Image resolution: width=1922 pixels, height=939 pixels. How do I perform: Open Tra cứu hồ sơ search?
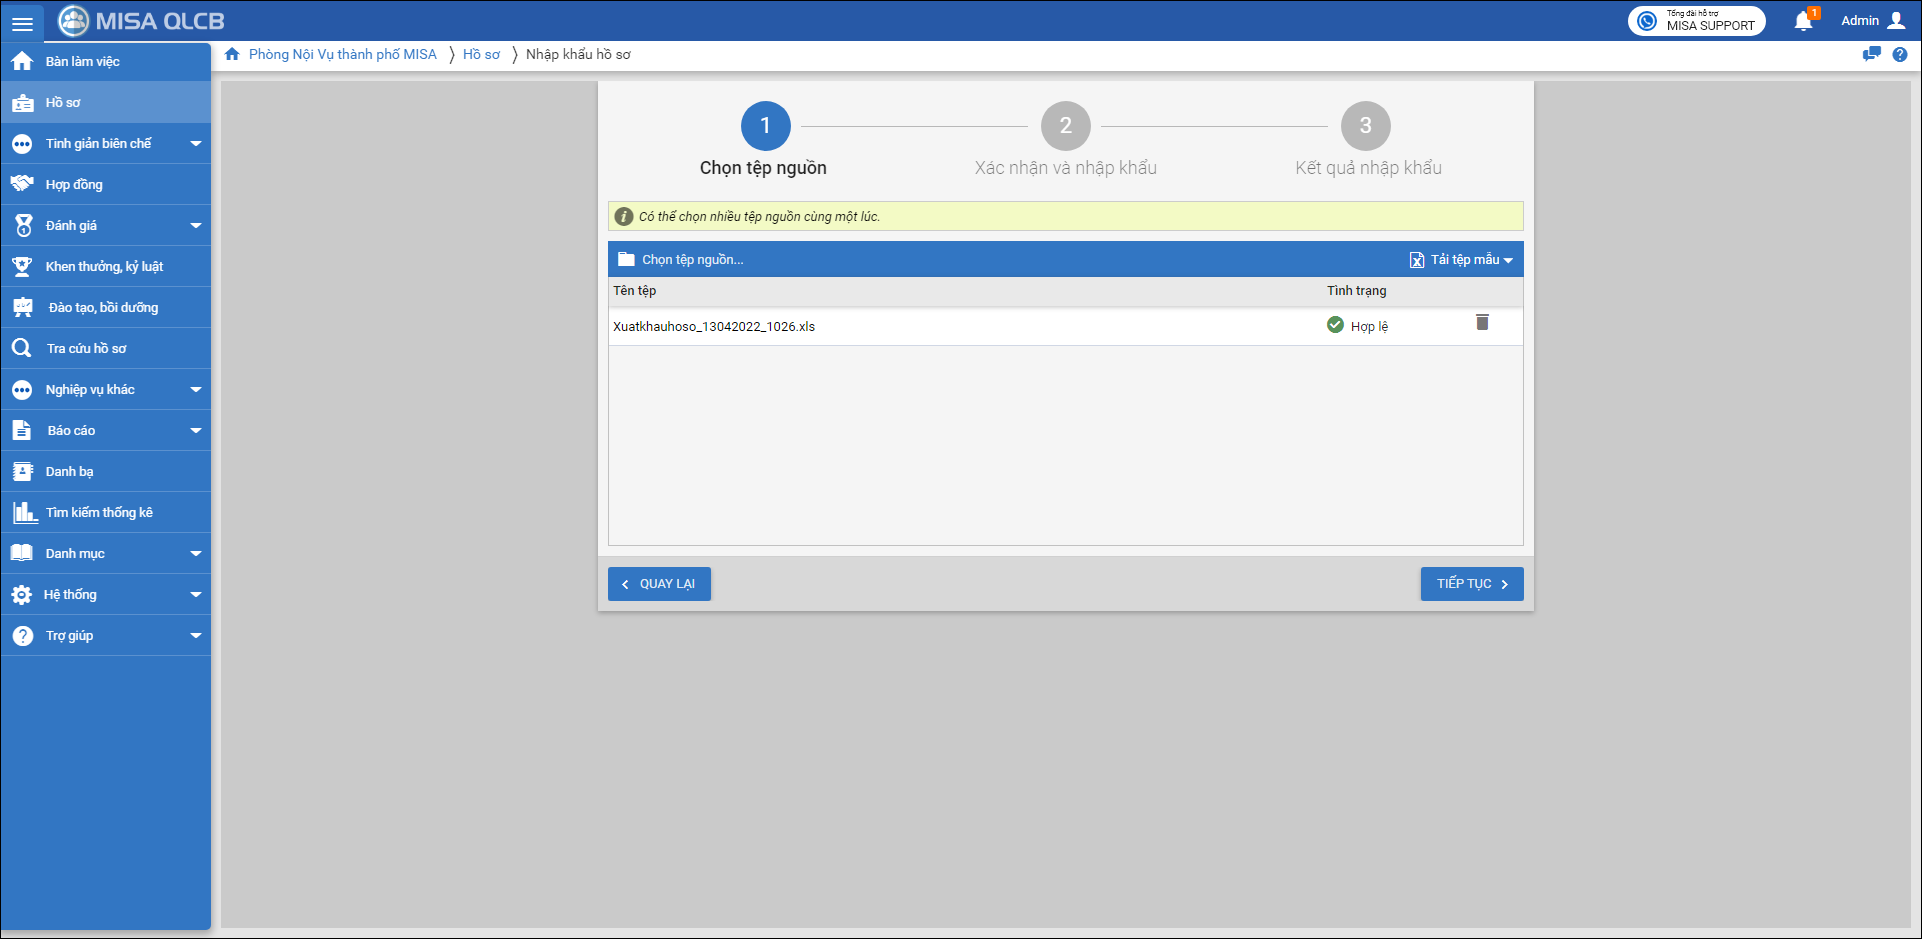pos(86,349)
